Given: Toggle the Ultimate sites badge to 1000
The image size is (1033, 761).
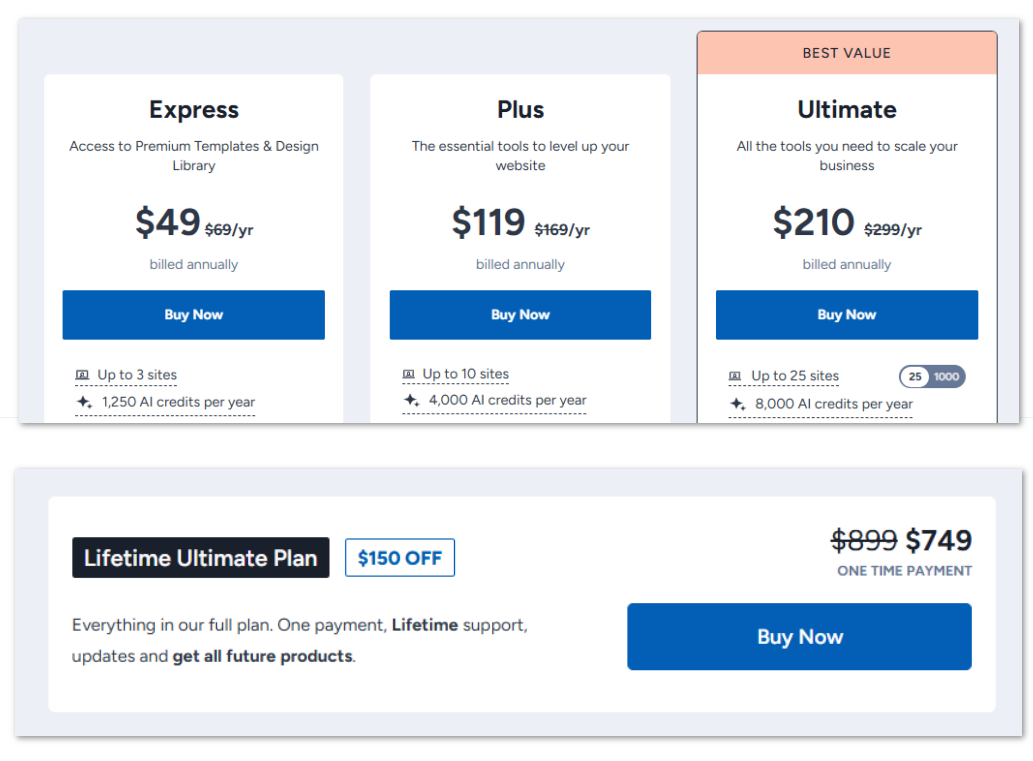Looking at the screenshot, I should click(x=946, y=376).
